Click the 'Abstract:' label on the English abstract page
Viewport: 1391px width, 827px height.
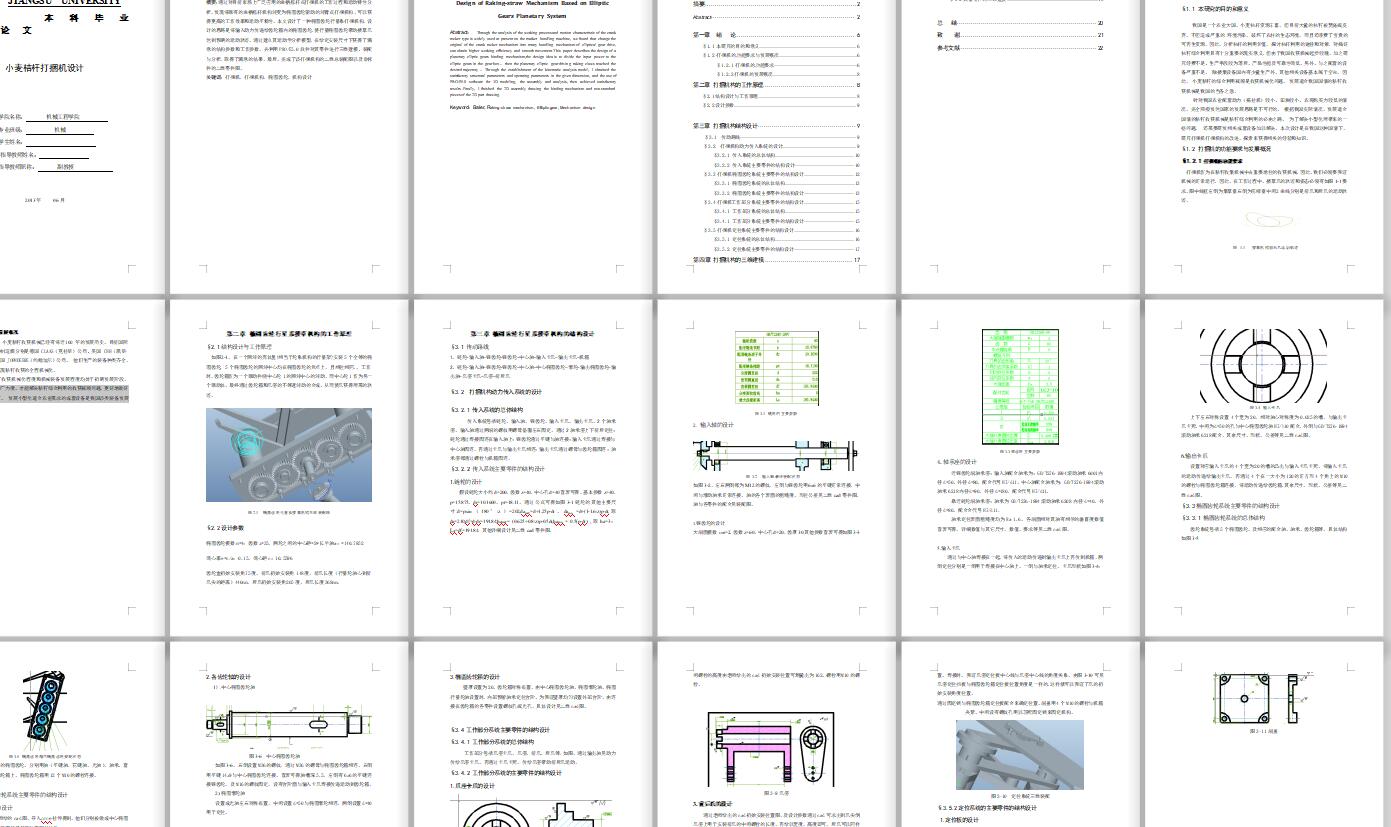tap(459, 32)
